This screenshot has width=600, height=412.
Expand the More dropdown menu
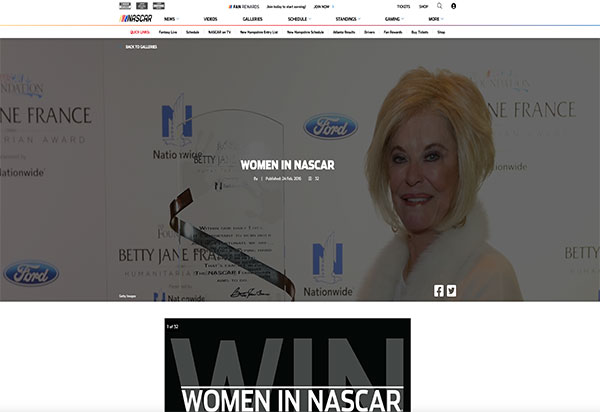click(x=436, y=19)
